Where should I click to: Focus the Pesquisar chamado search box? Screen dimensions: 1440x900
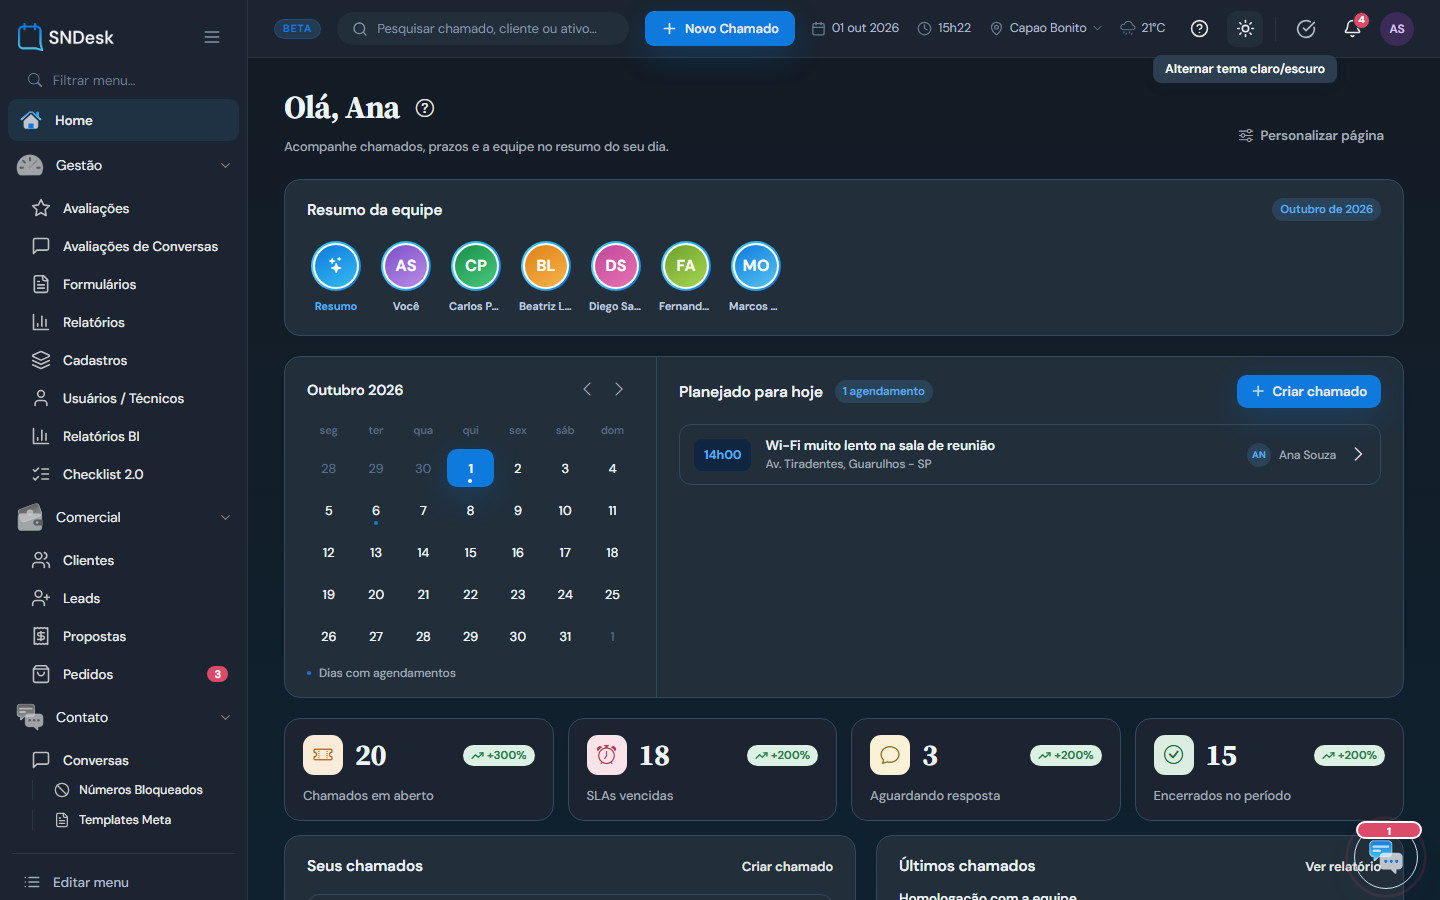(x=483, y=29)
